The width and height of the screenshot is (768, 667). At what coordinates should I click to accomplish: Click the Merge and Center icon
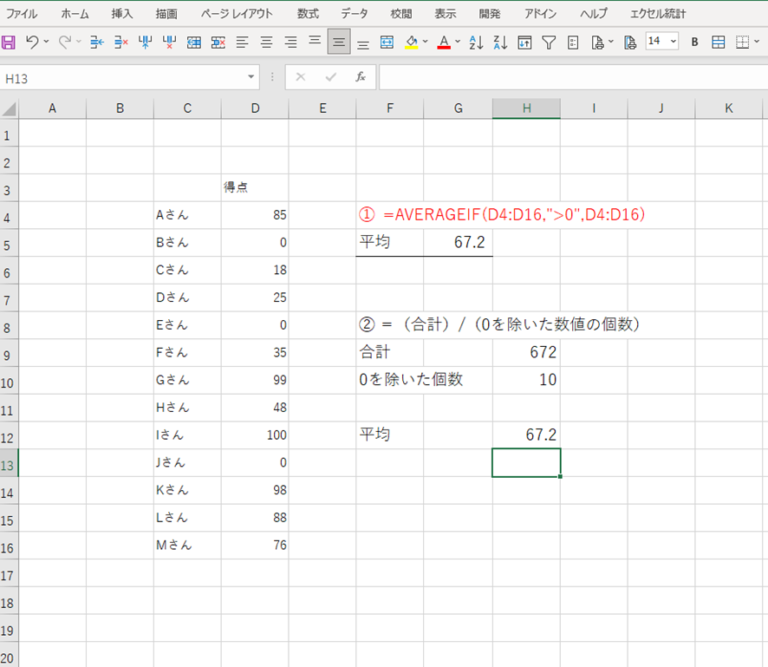click(x=387, y=43)
